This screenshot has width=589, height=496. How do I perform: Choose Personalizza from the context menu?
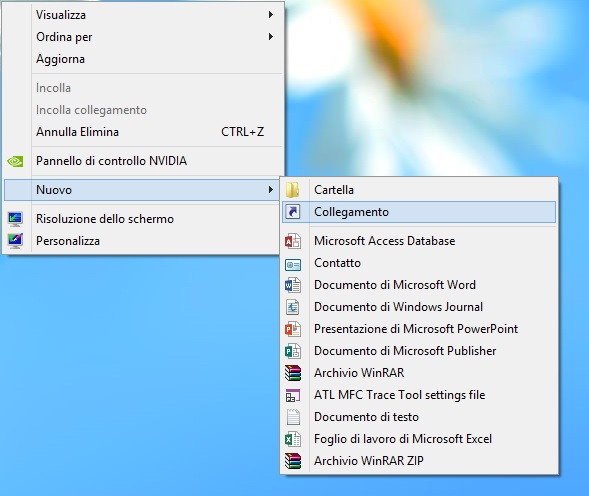[x=143, y=241]
